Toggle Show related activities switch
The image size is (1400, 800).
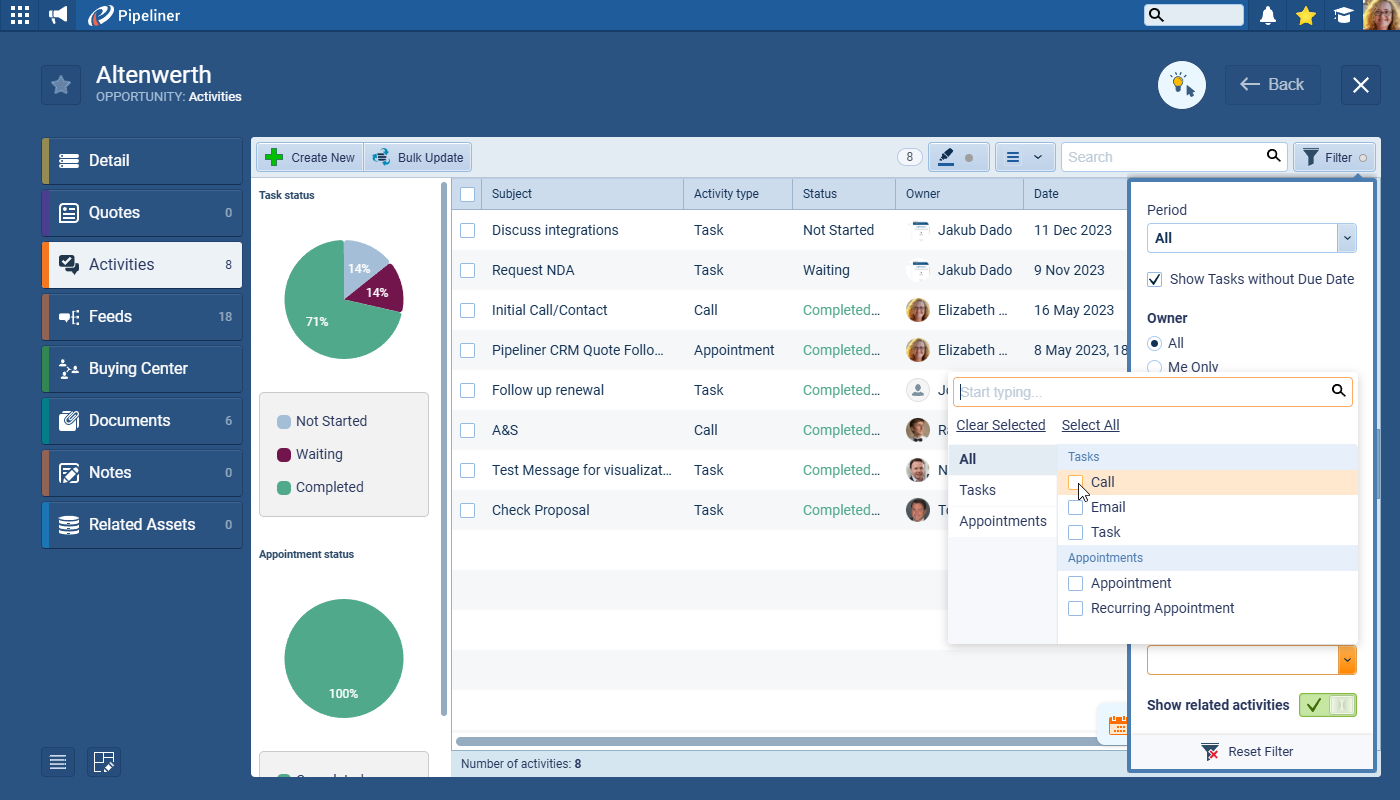tap(1327, 705)
